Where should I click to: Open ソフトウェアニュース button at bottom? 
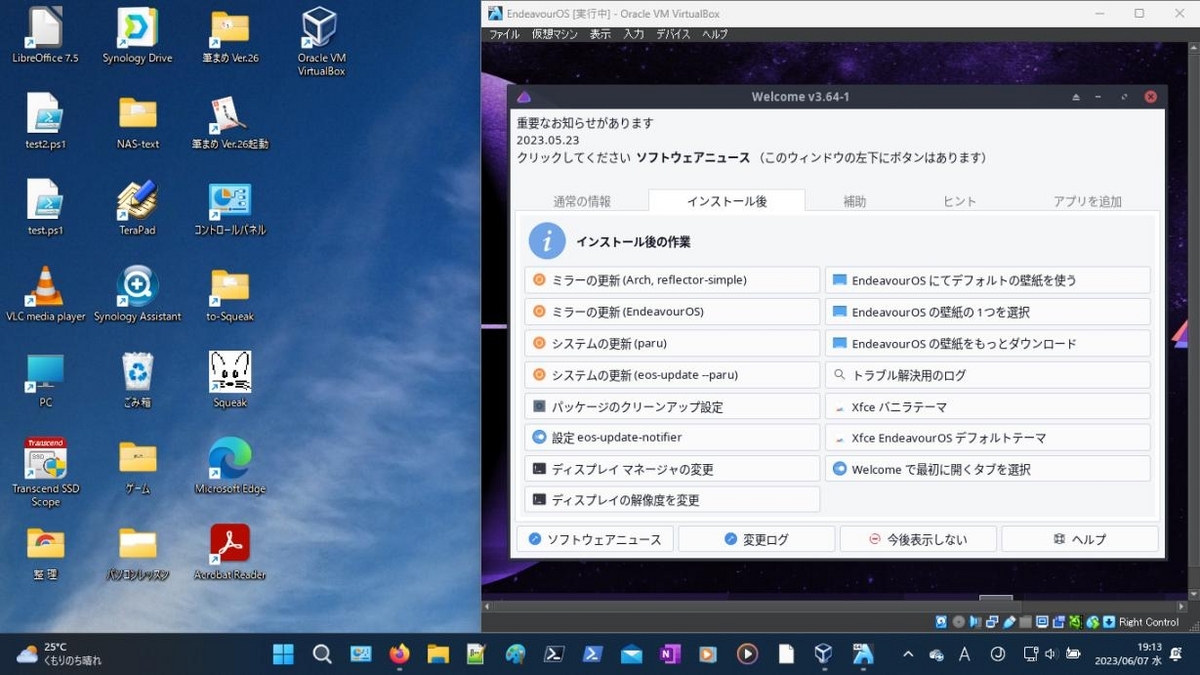[595, 539]
